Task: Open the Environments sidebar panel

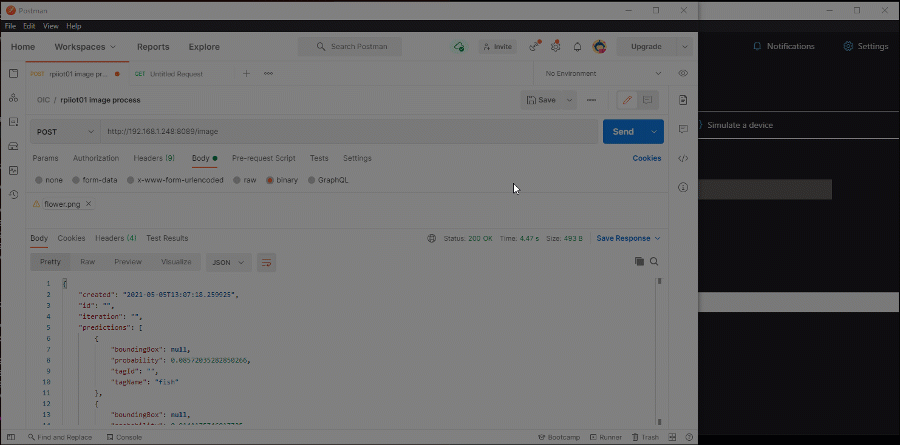Action: [x=14, y=122]
